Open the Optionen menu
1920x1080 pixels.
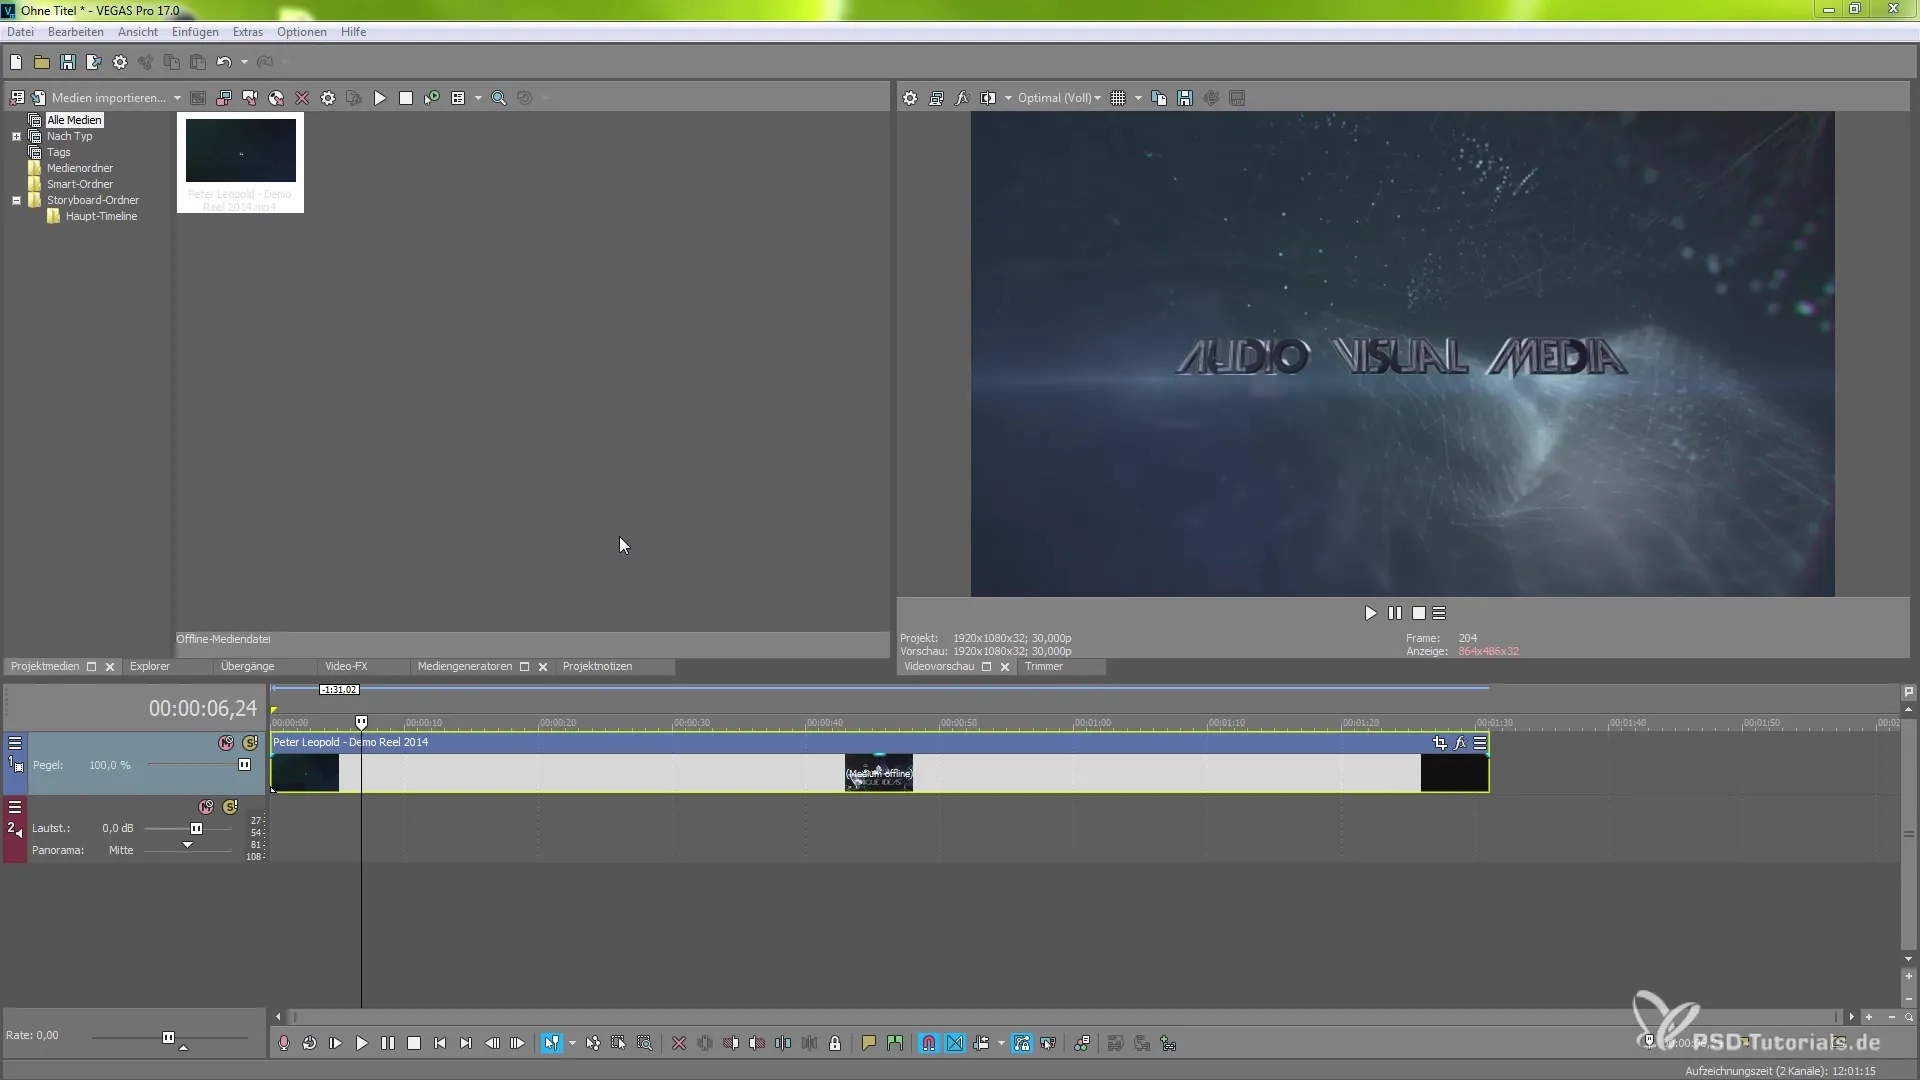[x=302, y=32]
